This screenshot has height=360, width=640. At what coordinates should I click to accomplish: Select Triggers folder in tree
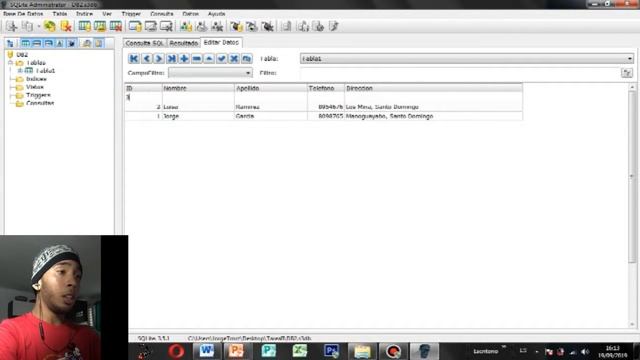(38, 95)
